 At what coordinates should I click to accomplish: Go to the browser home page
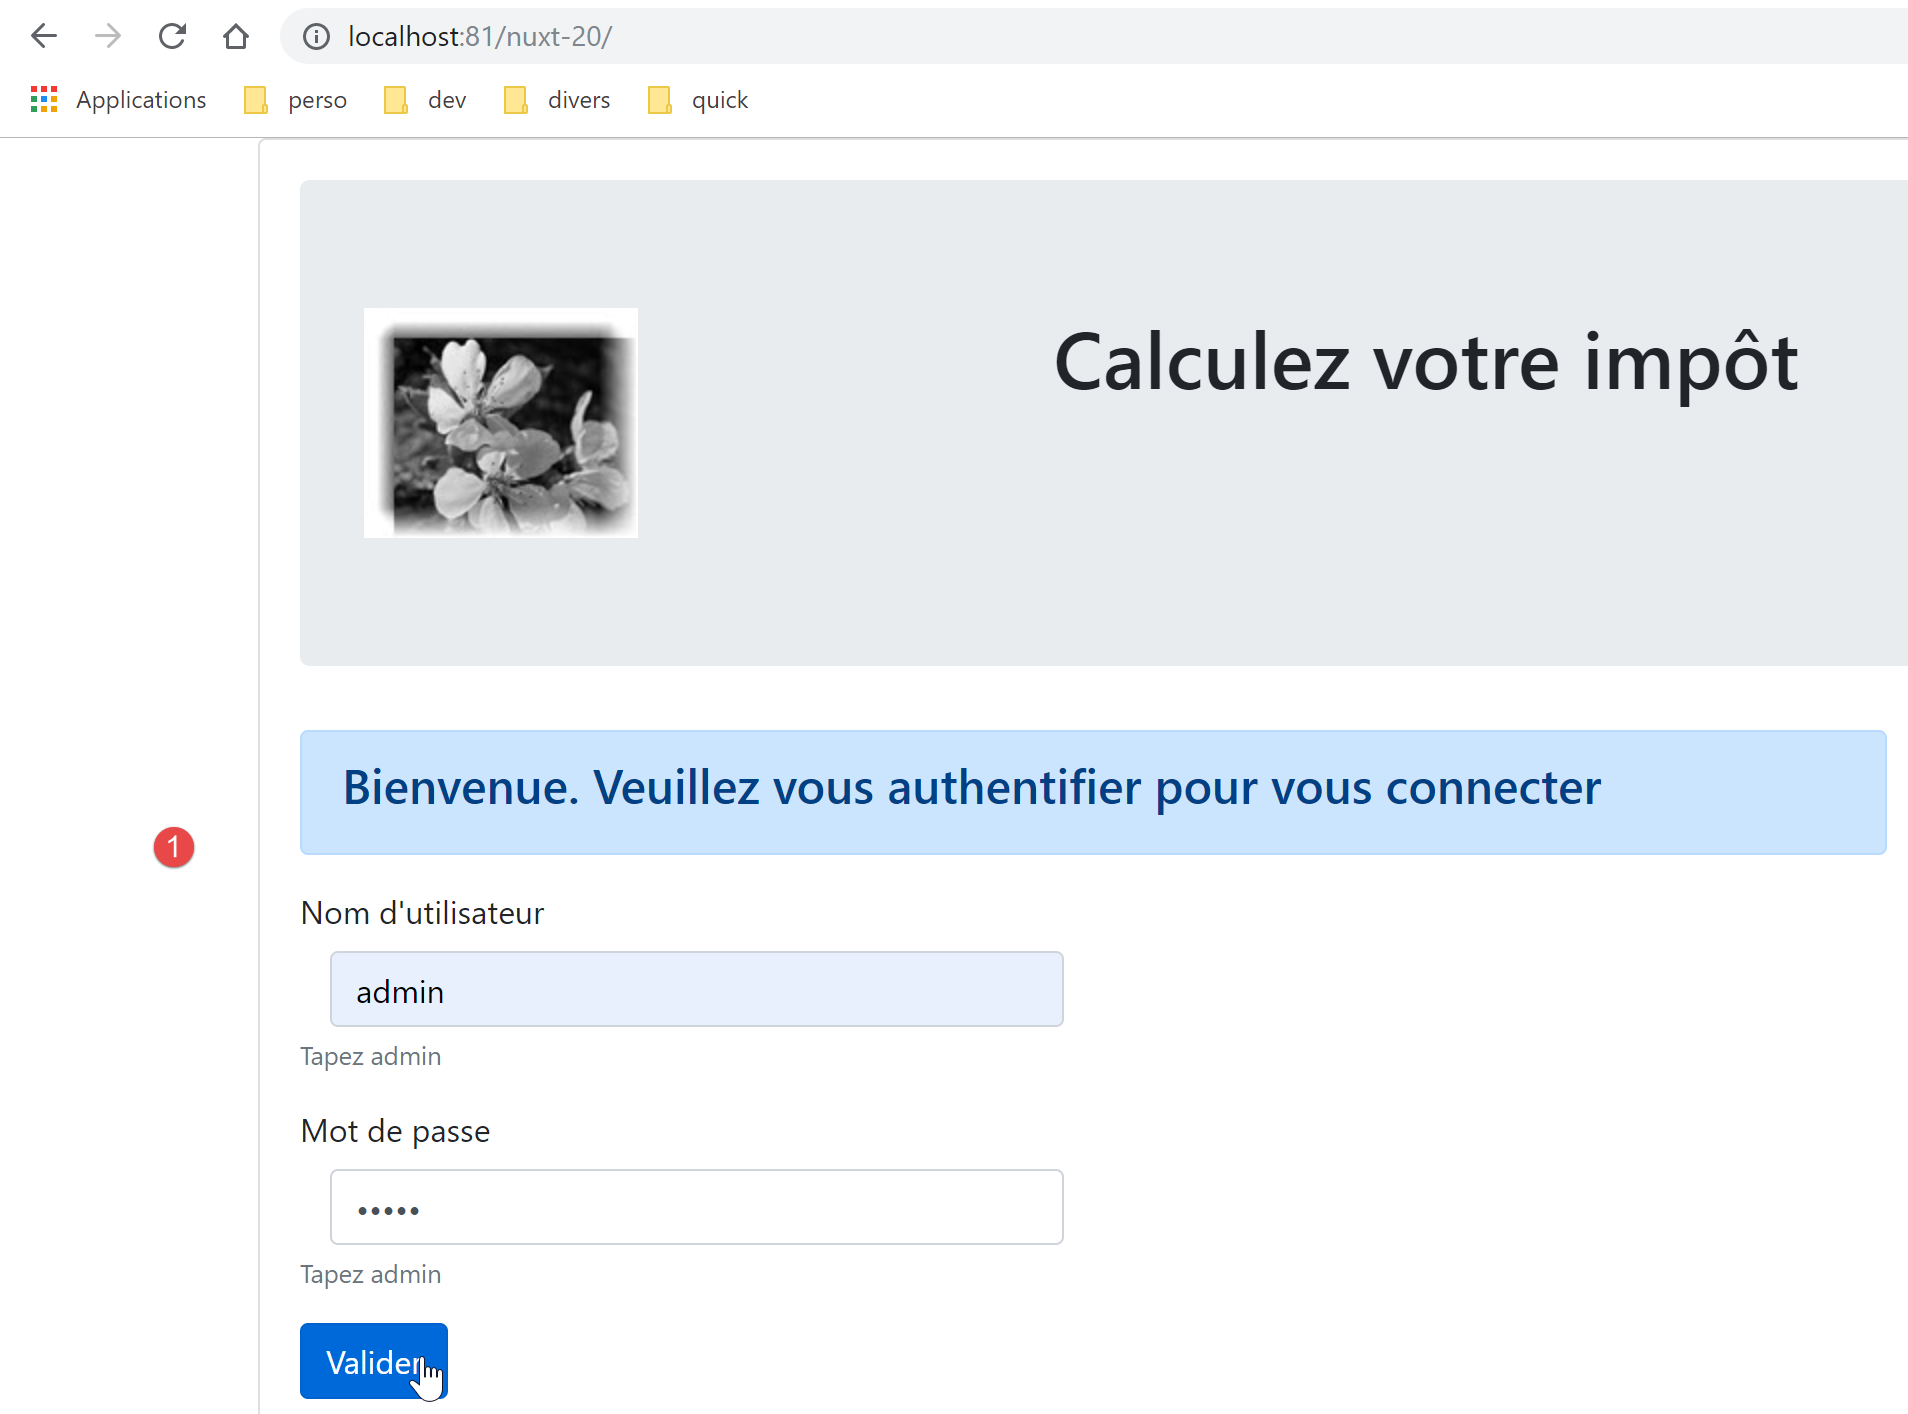point(236,37)
